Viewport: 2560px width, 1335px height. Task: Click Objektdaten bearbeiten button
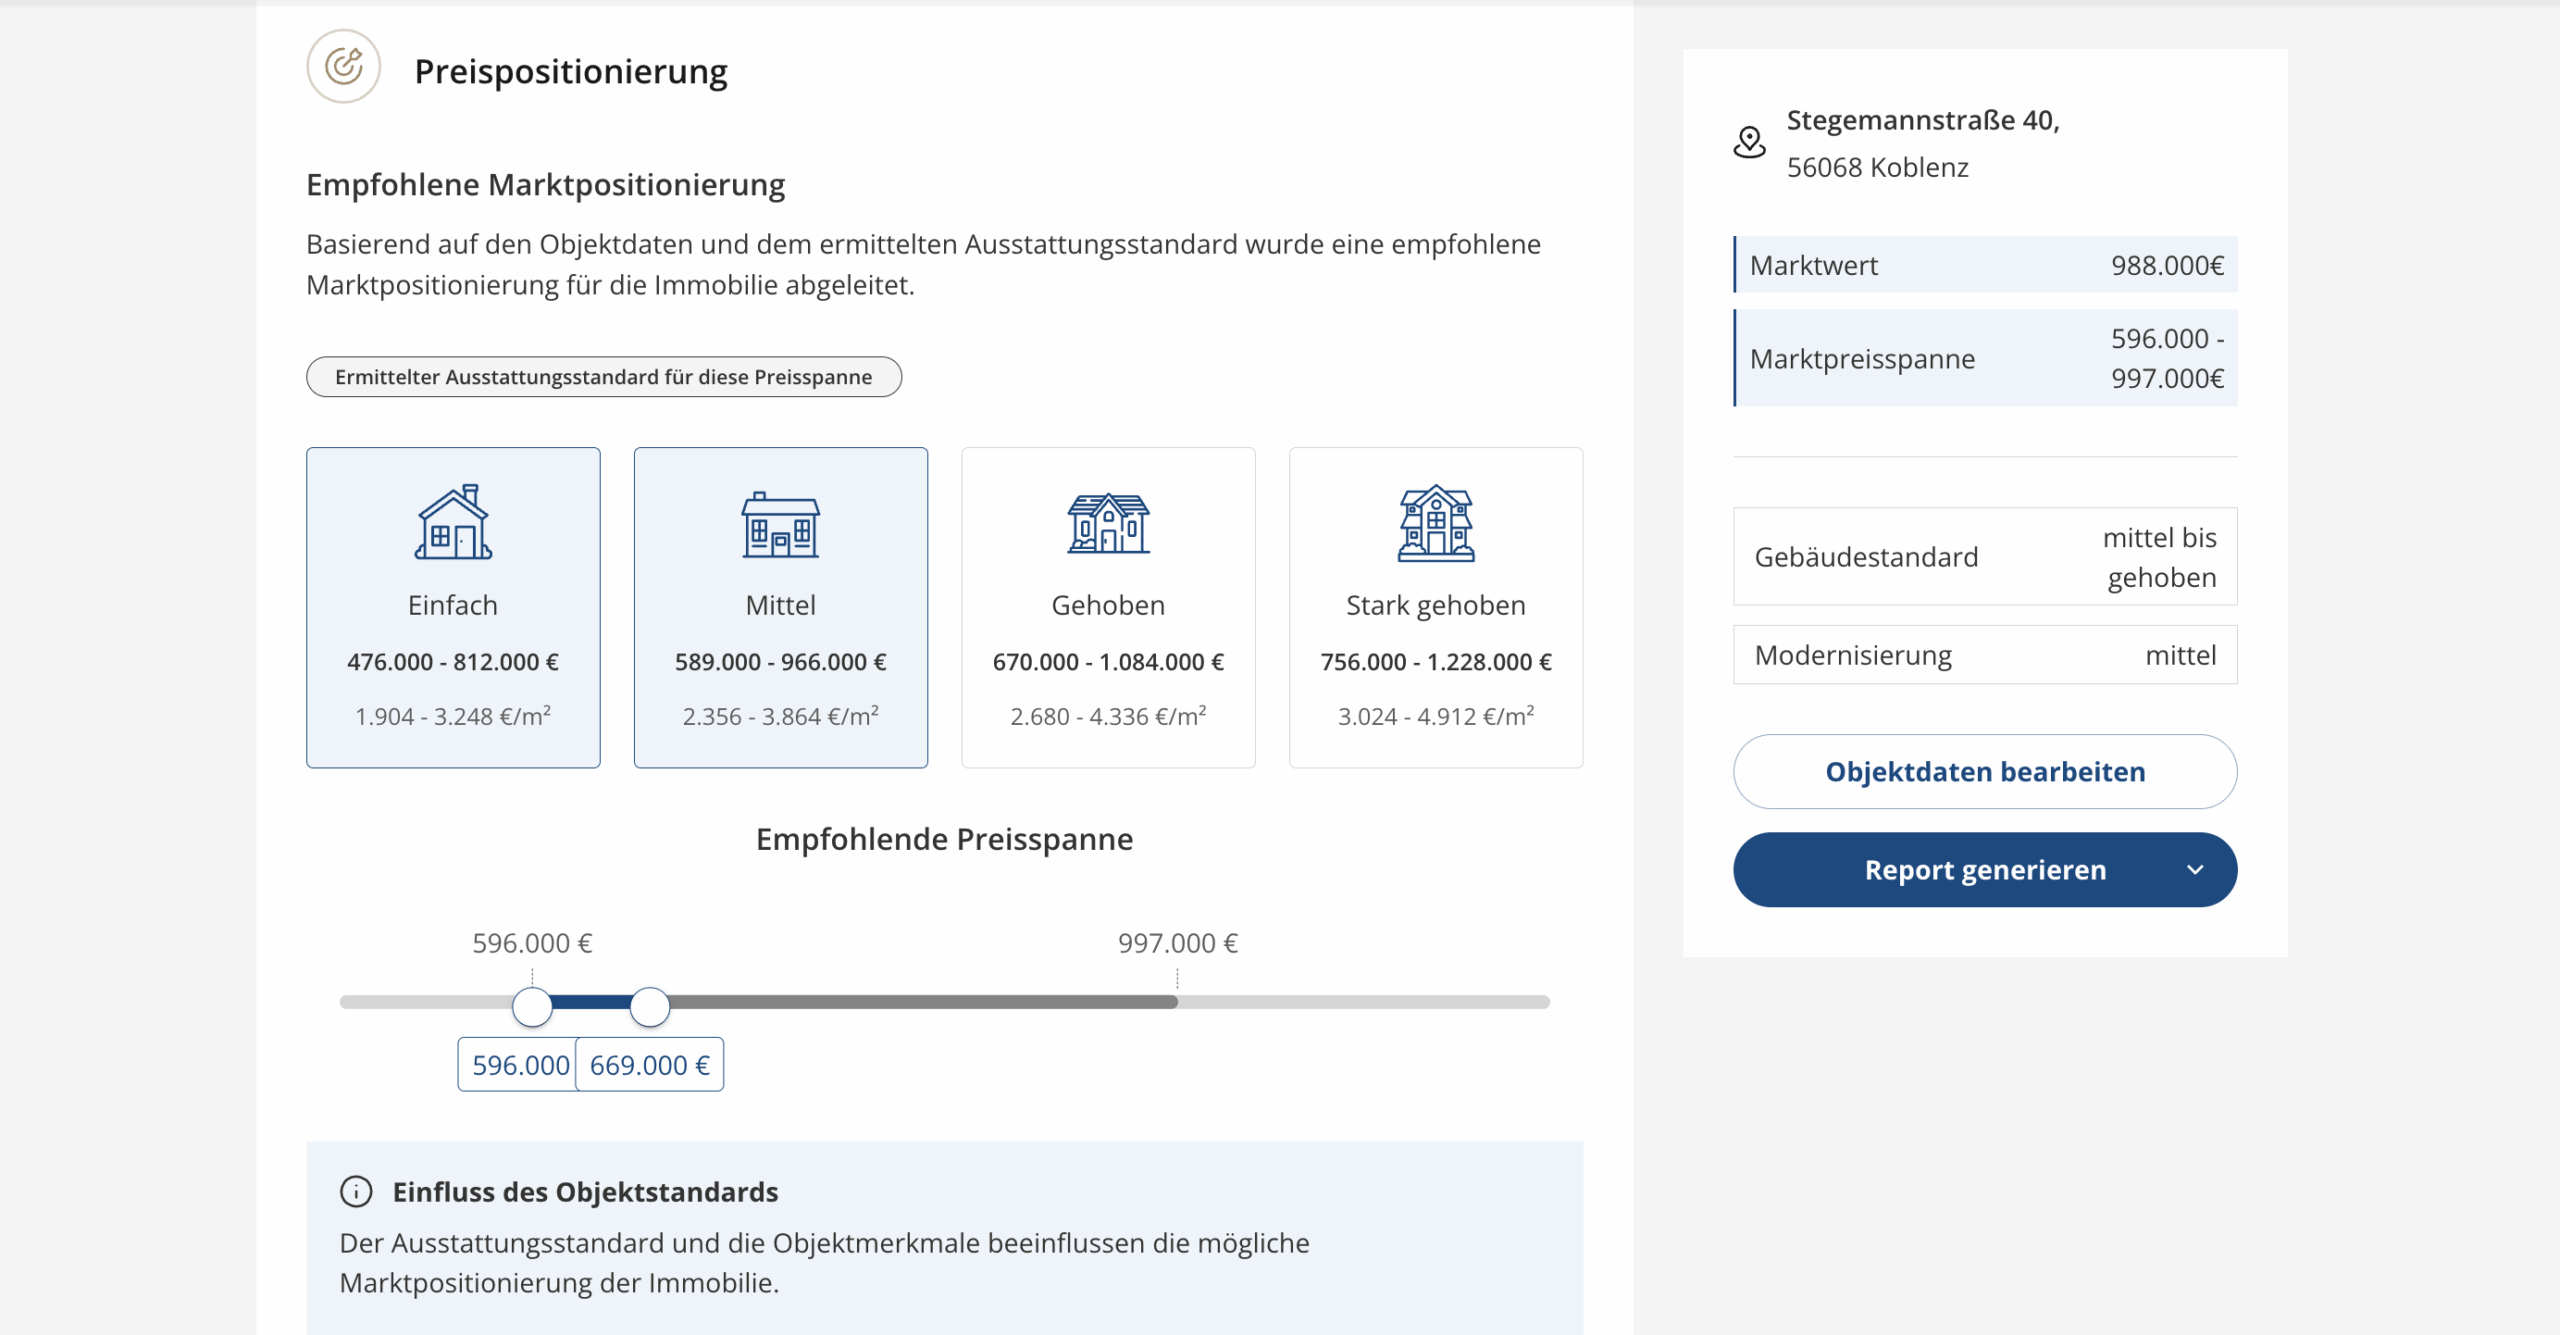(1985, 772)
